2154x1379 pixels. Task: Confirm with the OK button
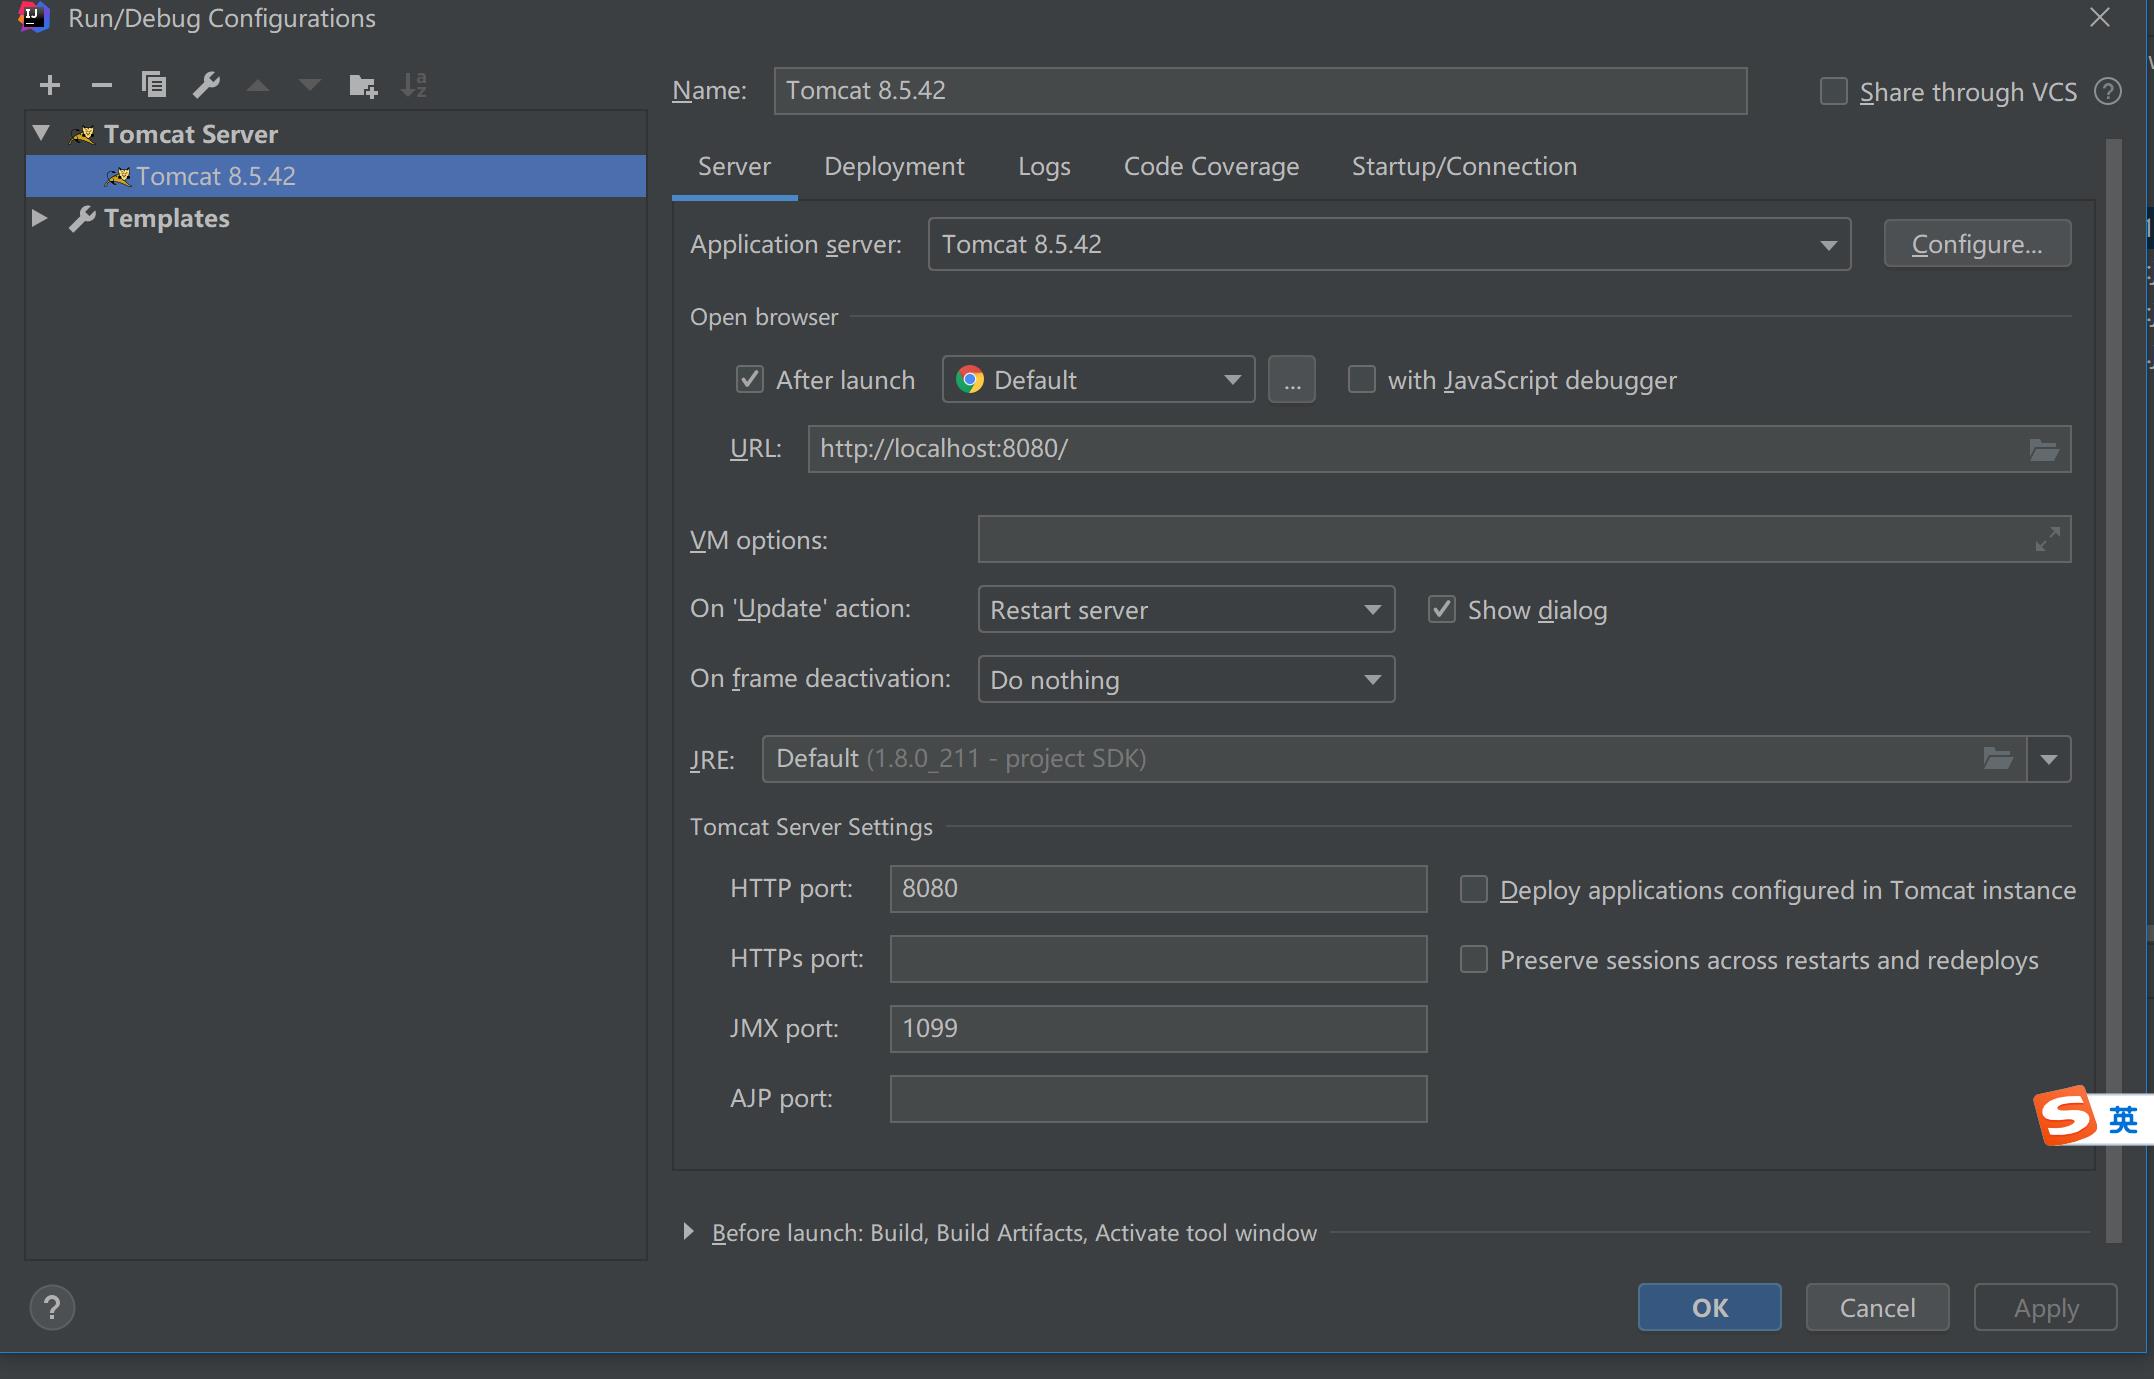point(1709,1307)
